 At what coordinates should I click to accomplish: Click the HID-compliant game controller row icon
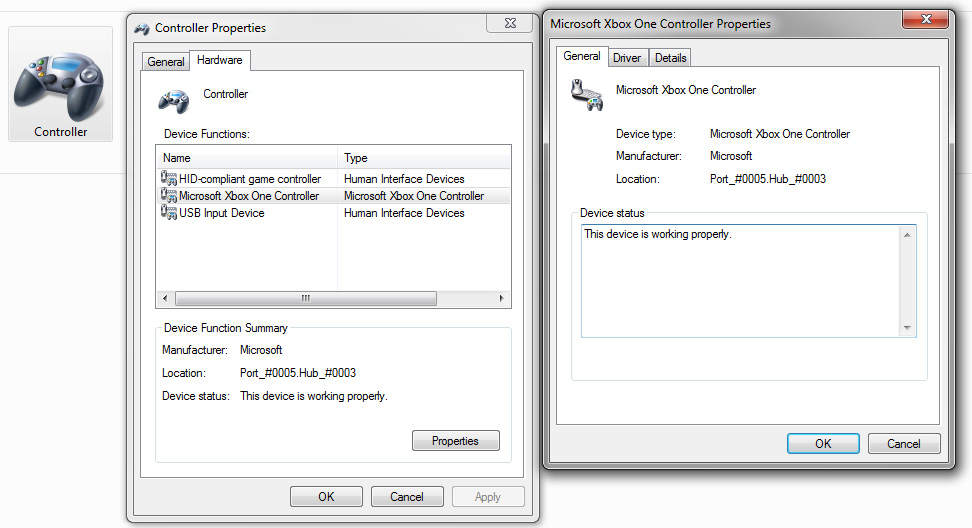pos(168,179)
